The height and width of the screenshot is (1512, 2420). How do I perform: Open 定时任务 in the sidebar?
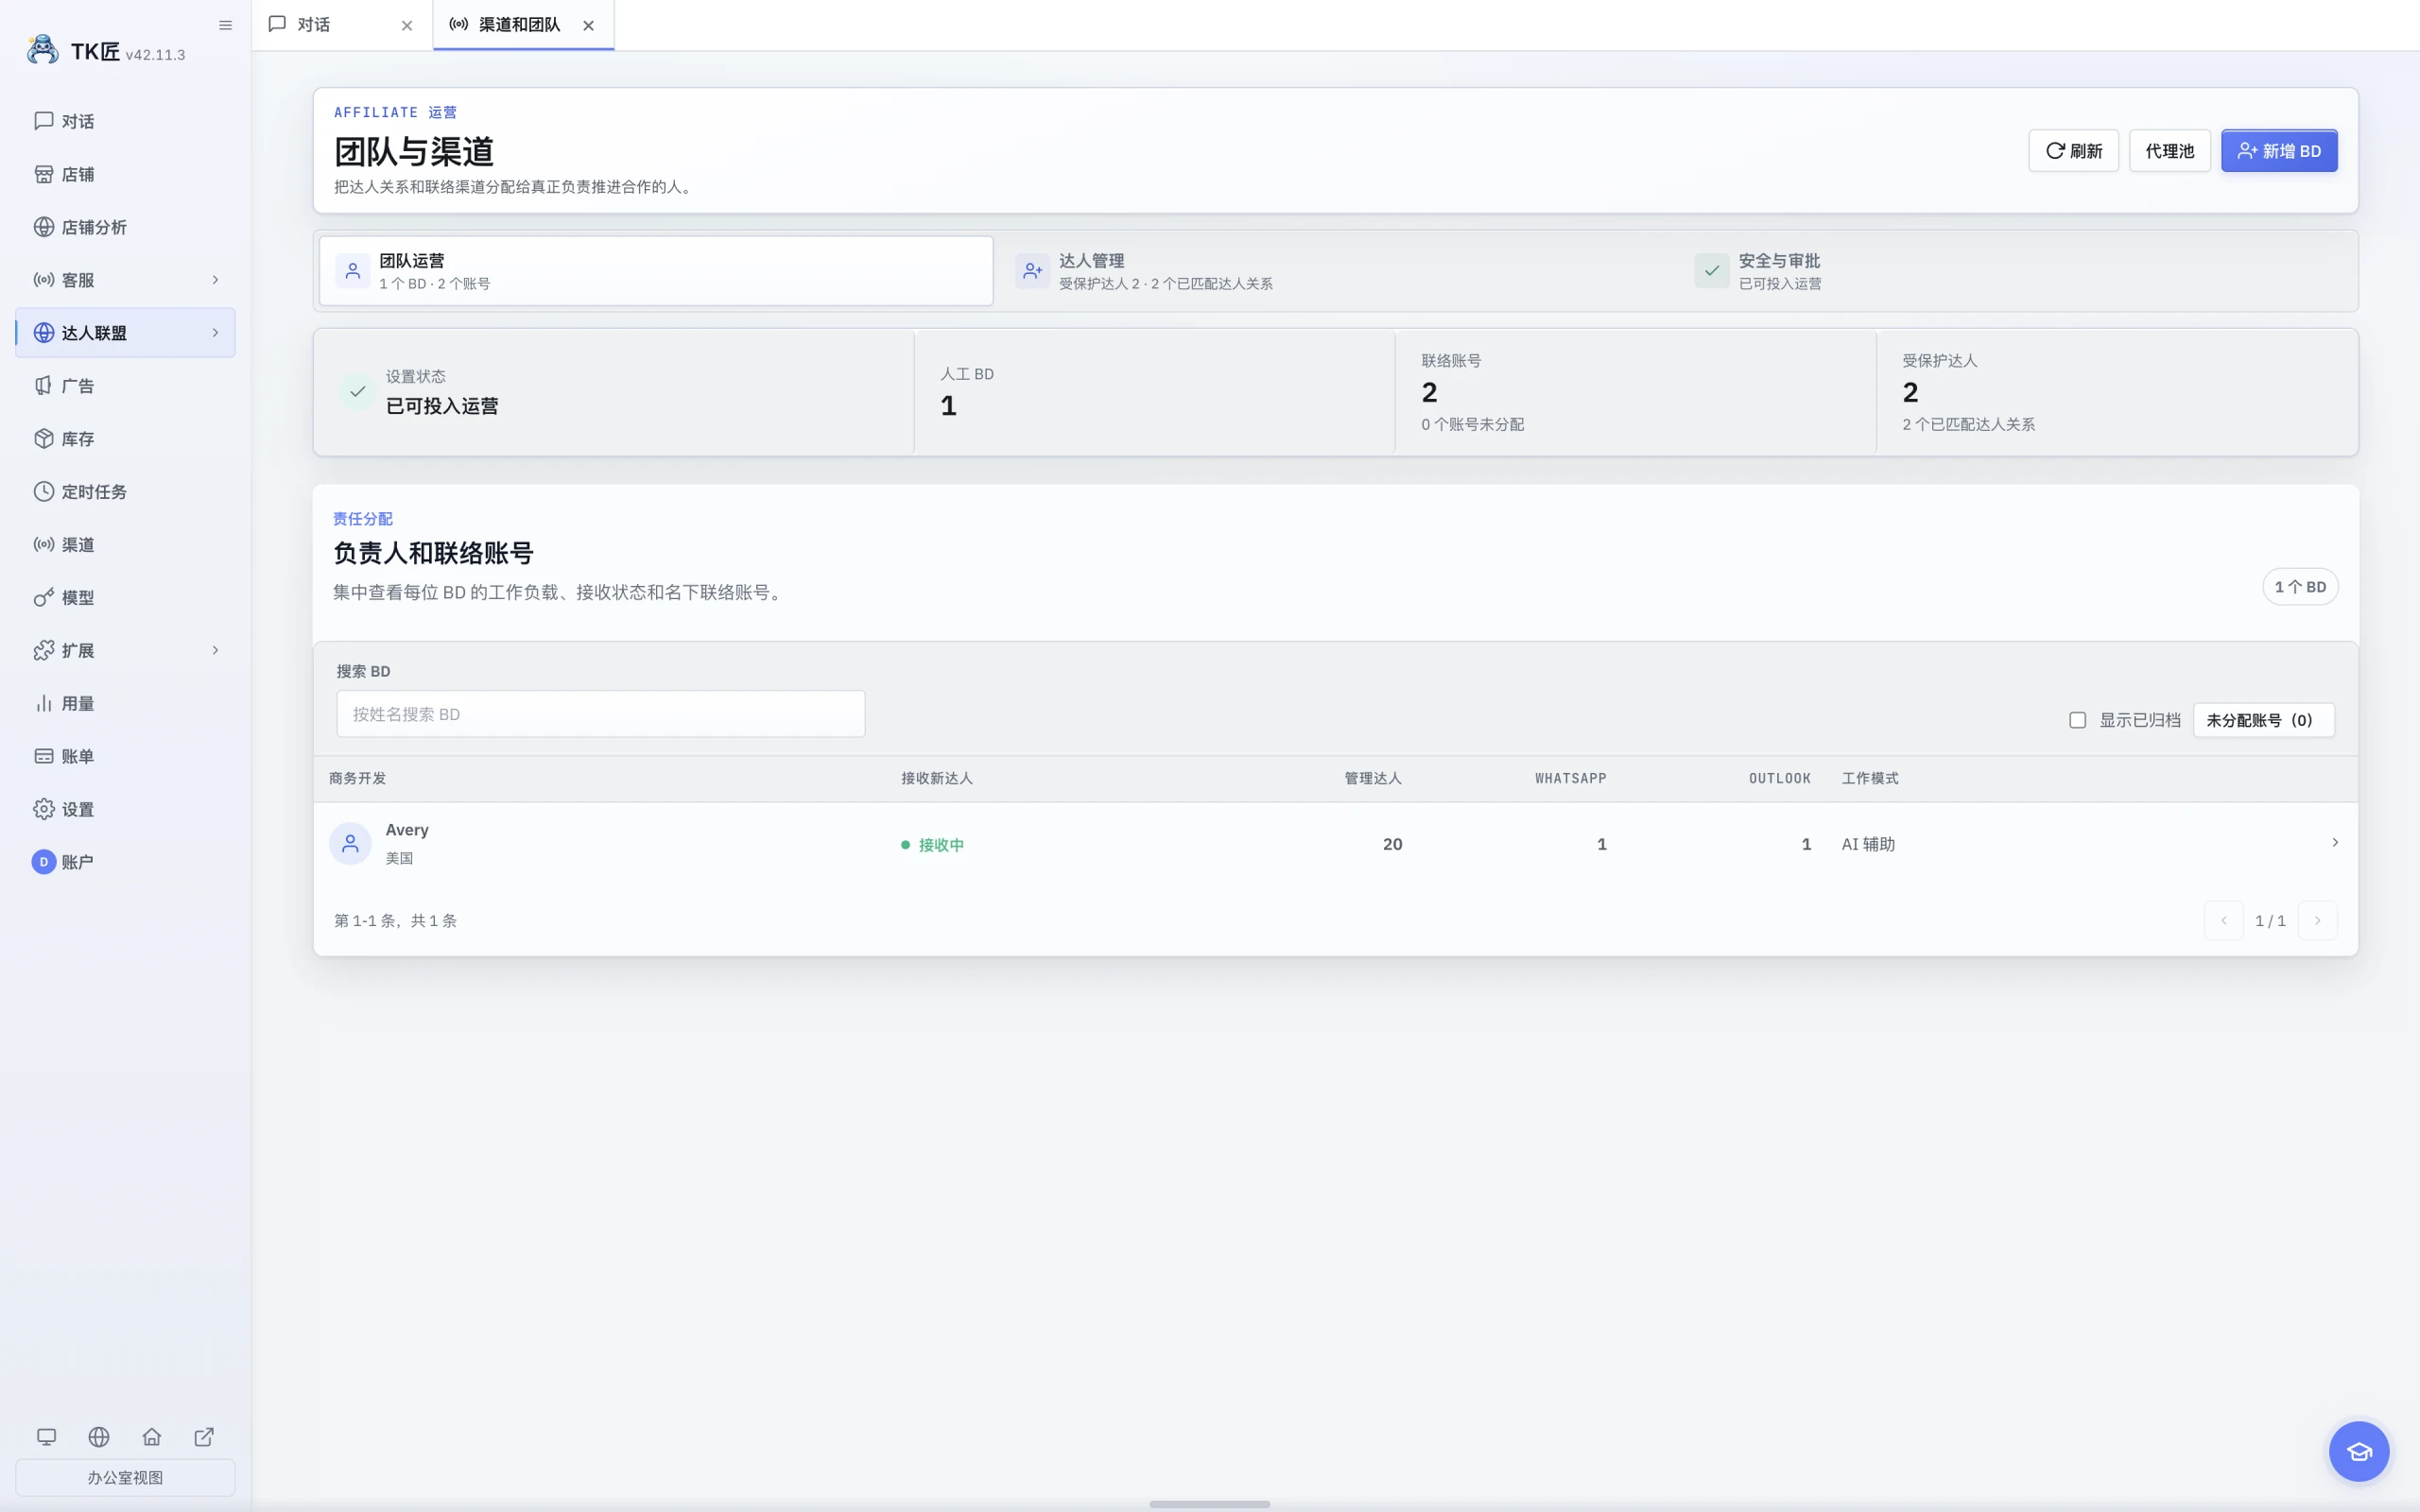pos(125,492)
